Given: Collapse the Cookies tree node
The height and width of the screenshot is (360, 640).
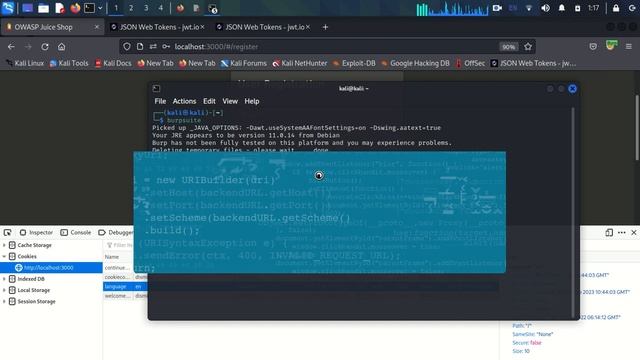Looking at the screenshot, I should tap(4, 256).
